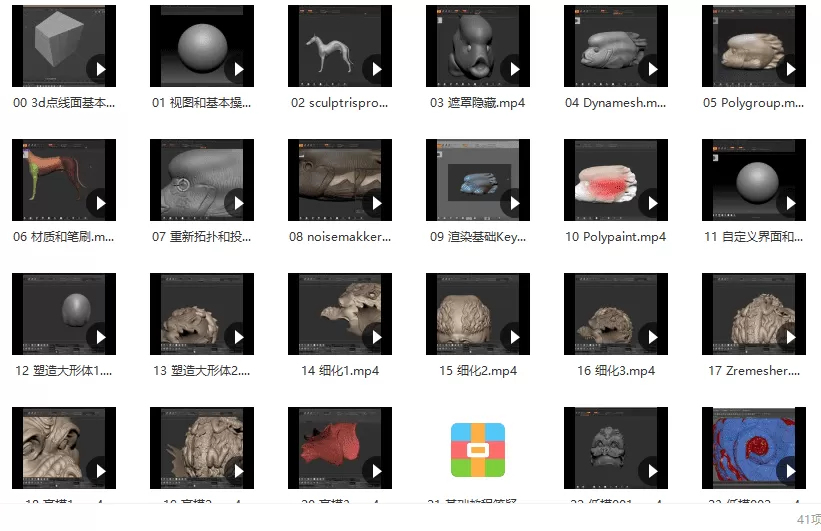The height and width of the screenshot is (531, 821).
Task: Click play icon on 12 塑造大形体1 video
Action: point(99,337)
